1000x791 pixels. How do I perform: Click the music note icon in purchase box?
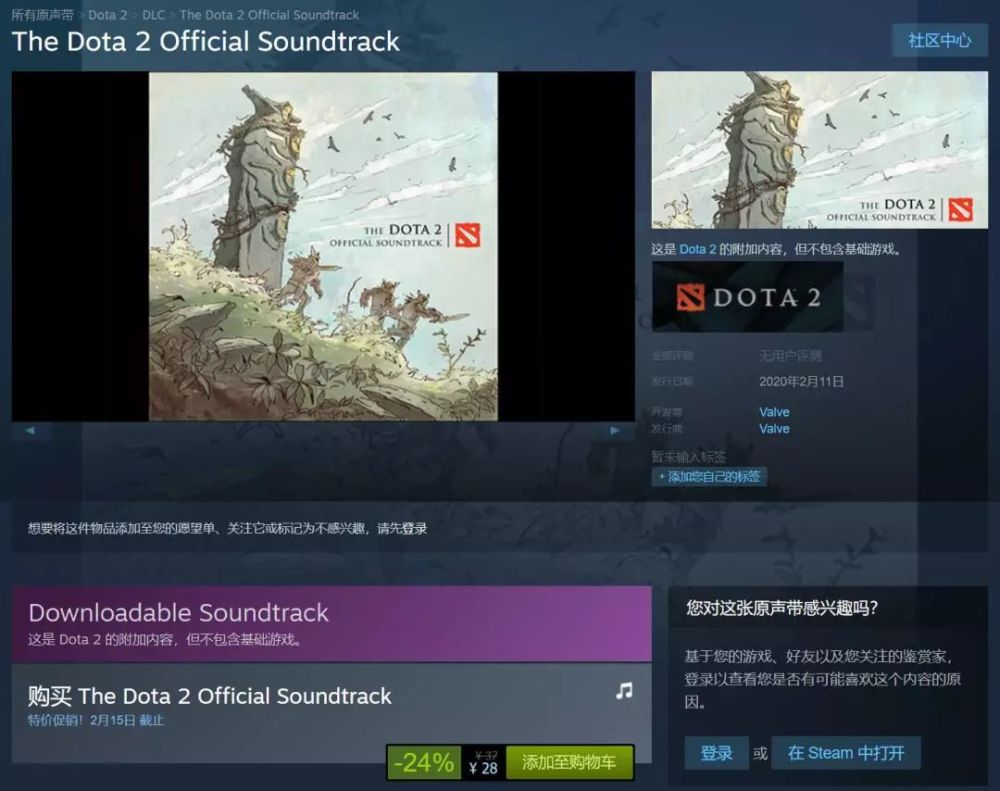coord(624,691)
